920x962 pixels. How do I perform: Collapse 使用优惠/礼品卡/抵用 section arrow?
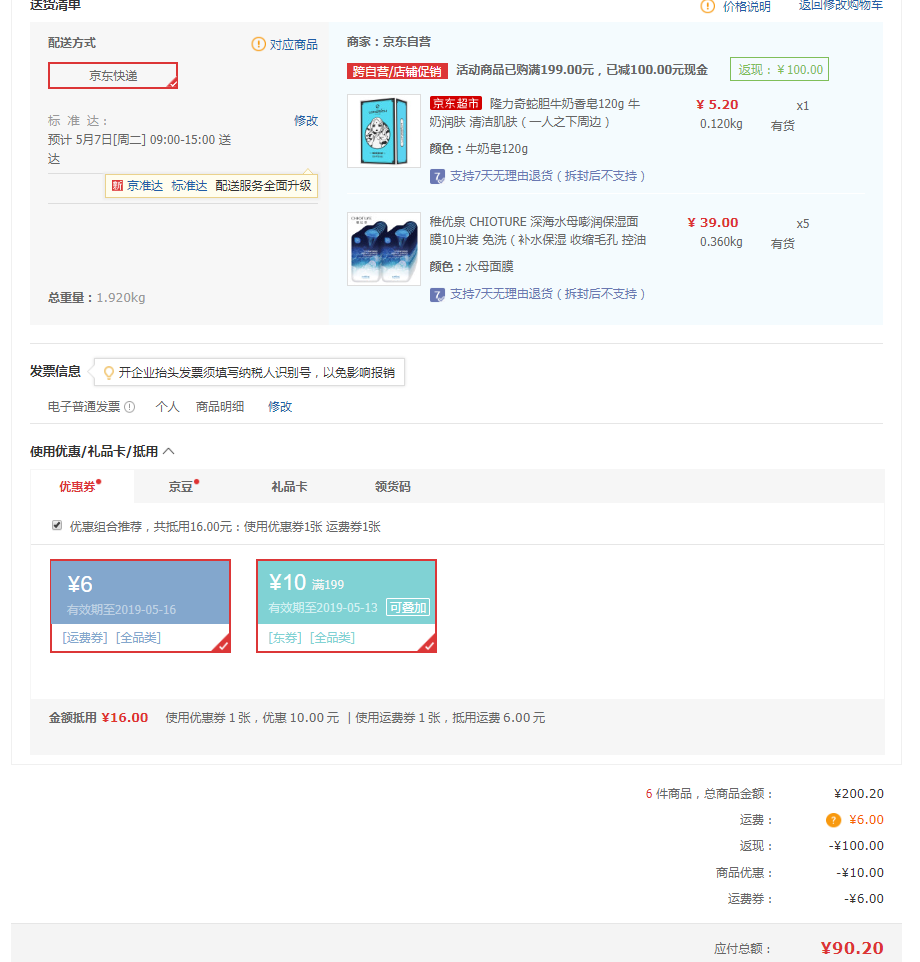pos(169,452)
